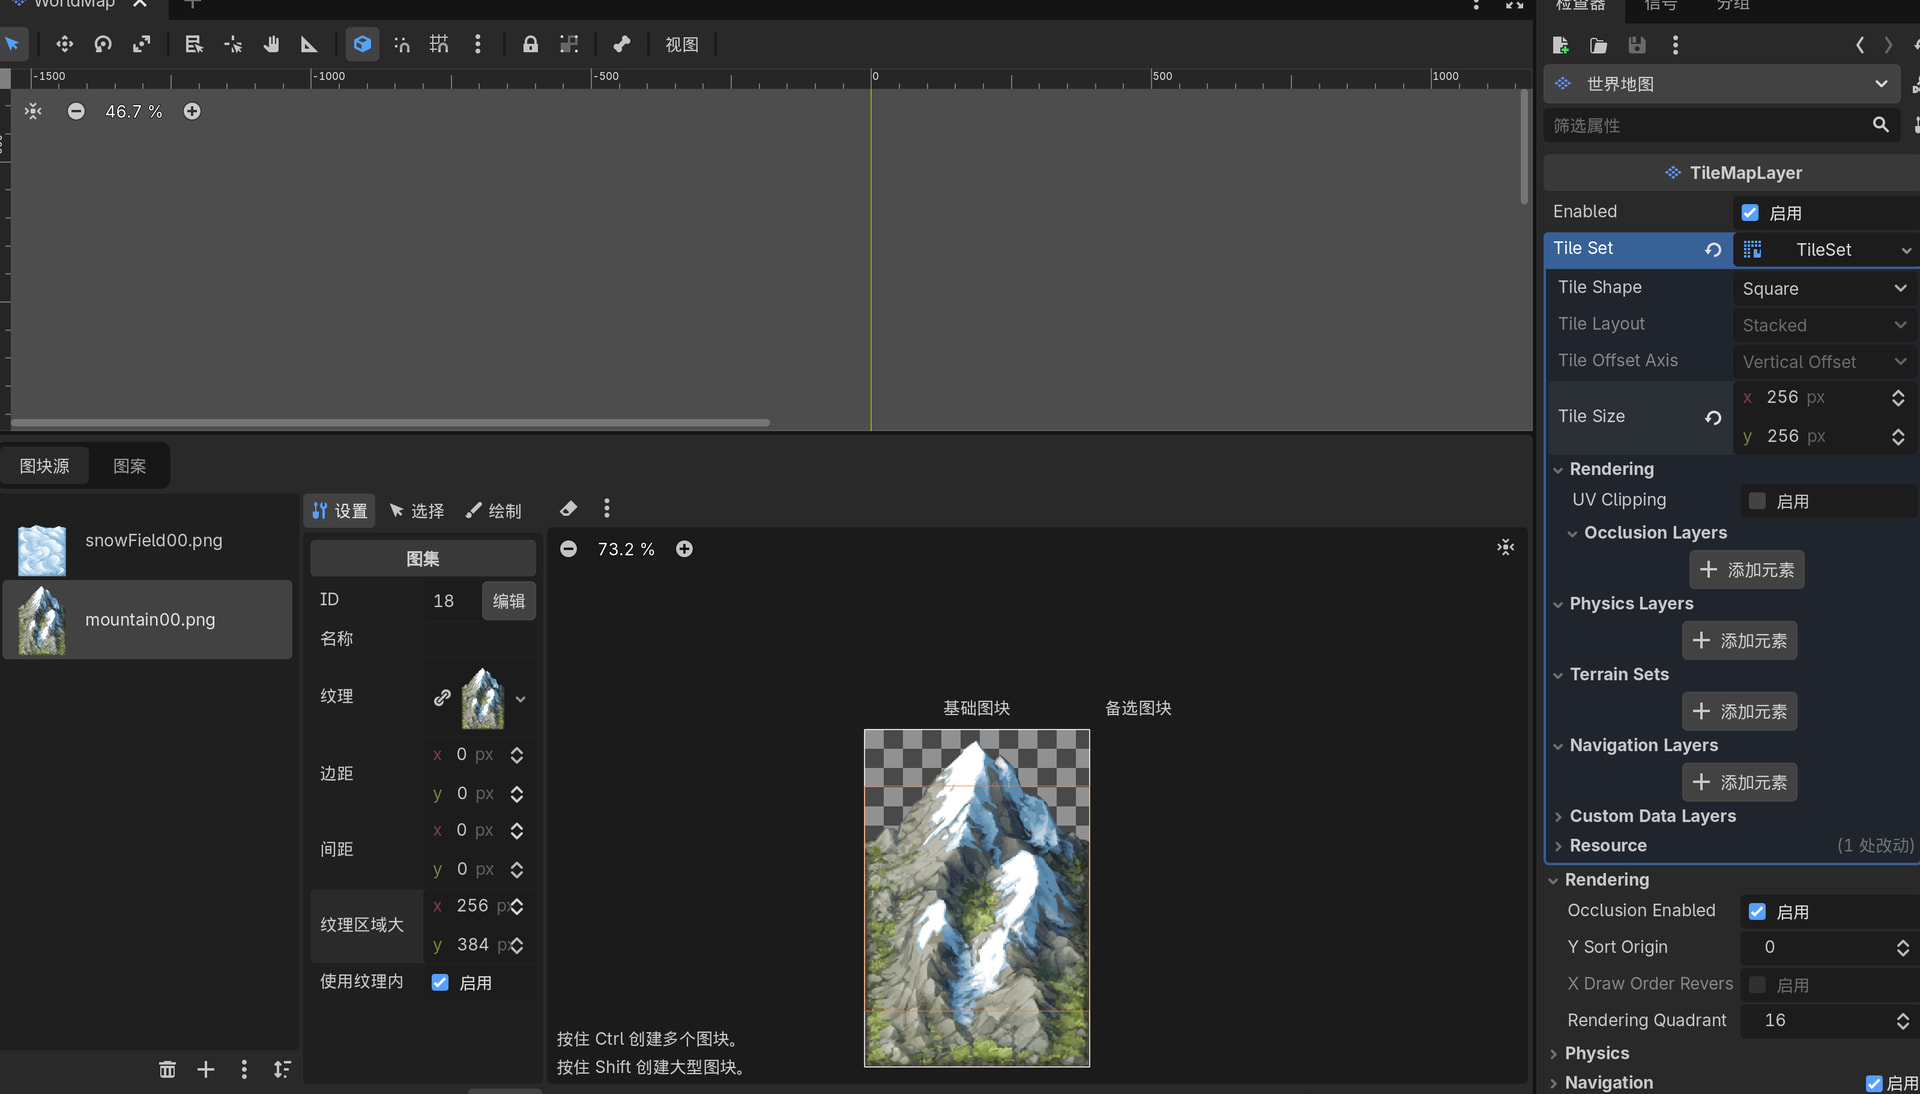Select the Rotate mode tool icon
The height and width of the screenshot is (1094, 1920).
pos(103,44)
